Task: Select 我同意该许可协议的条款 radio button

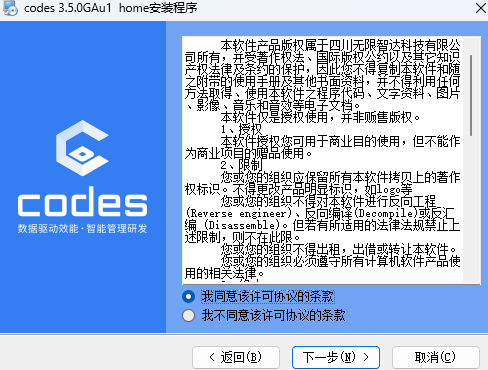Action: 188,296
